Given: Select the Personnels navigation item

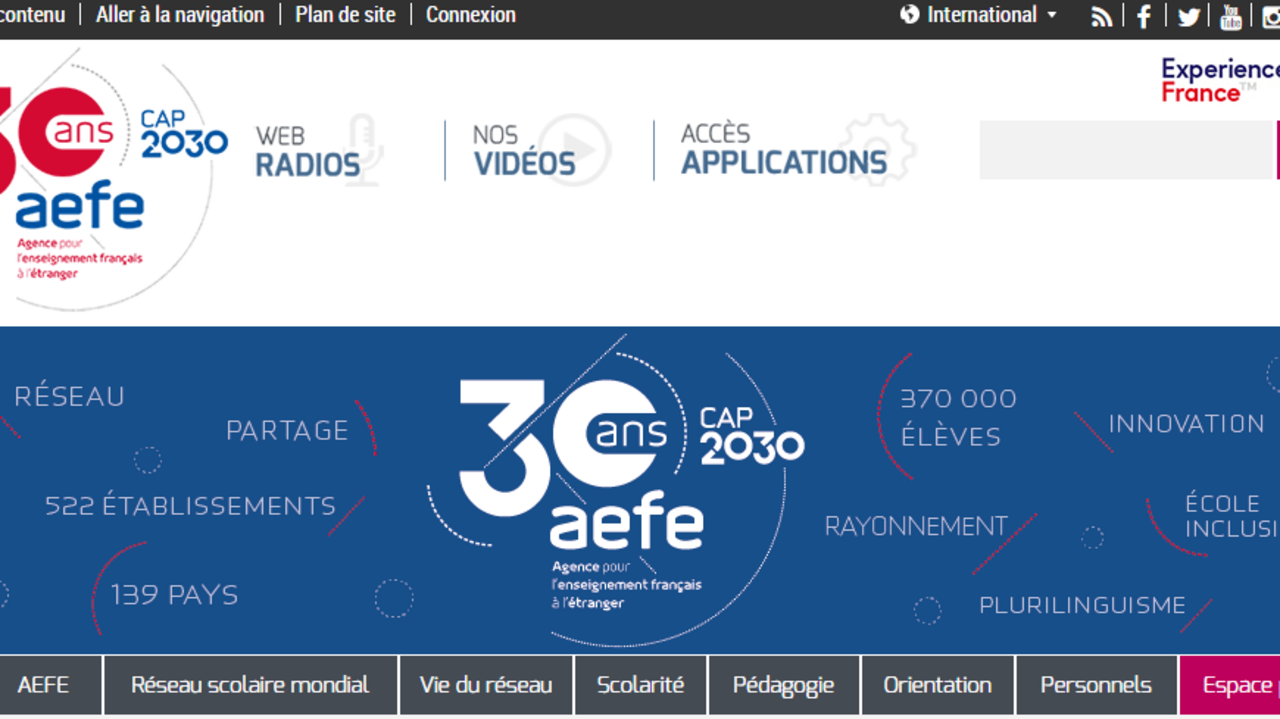Looking at the screenshot, I should pos(1096,685).
